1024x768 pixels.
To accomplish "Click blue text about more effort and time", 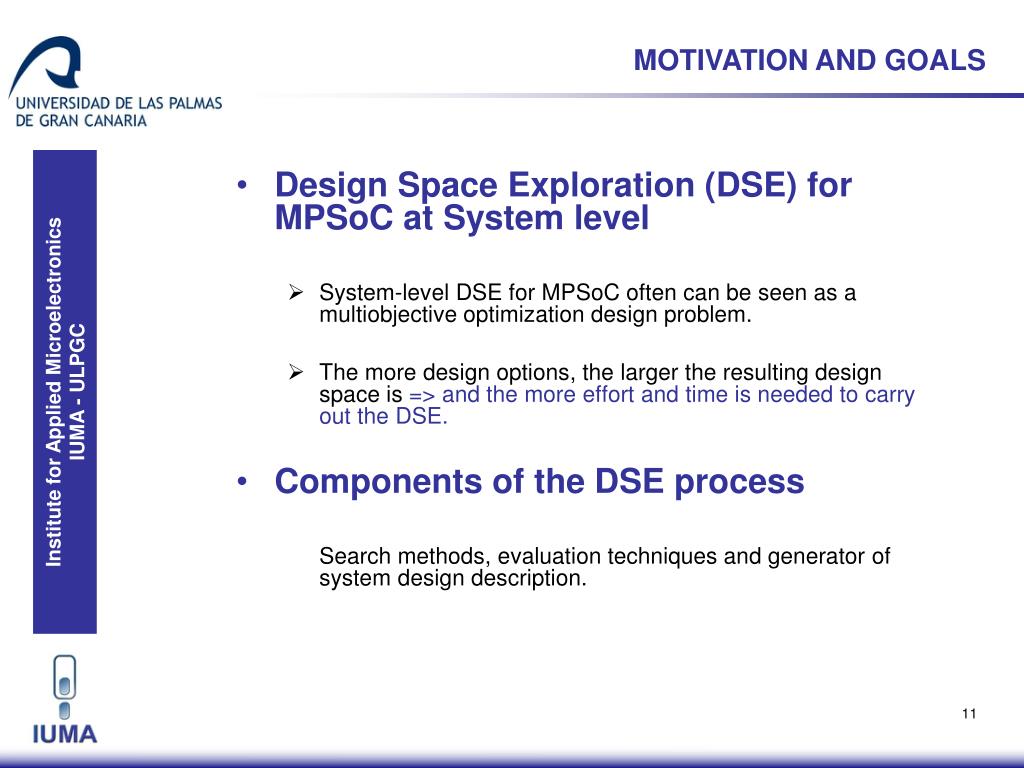I will pos(662,394).
